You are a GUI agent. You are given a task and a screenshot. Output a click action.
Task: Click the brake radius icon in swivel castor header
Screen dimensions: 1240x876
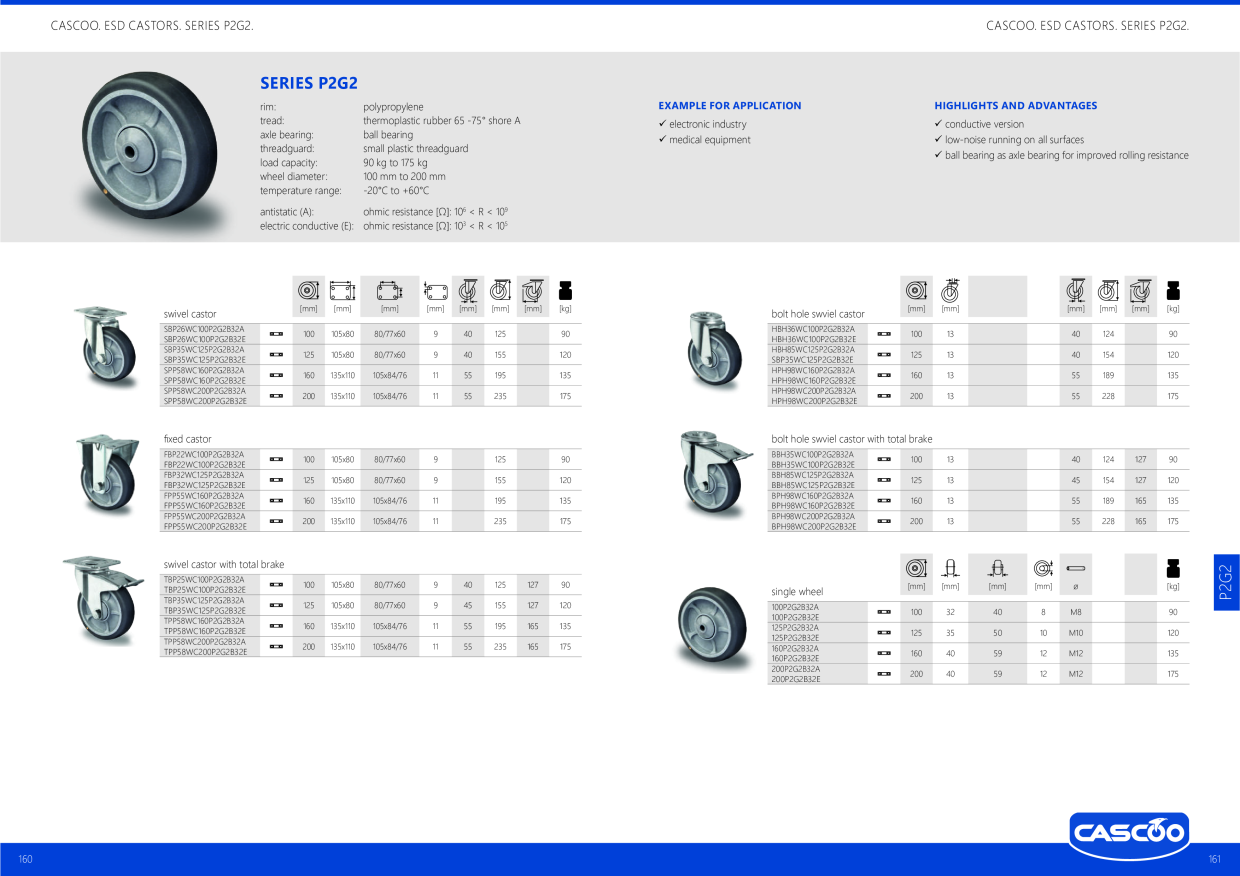533,290
